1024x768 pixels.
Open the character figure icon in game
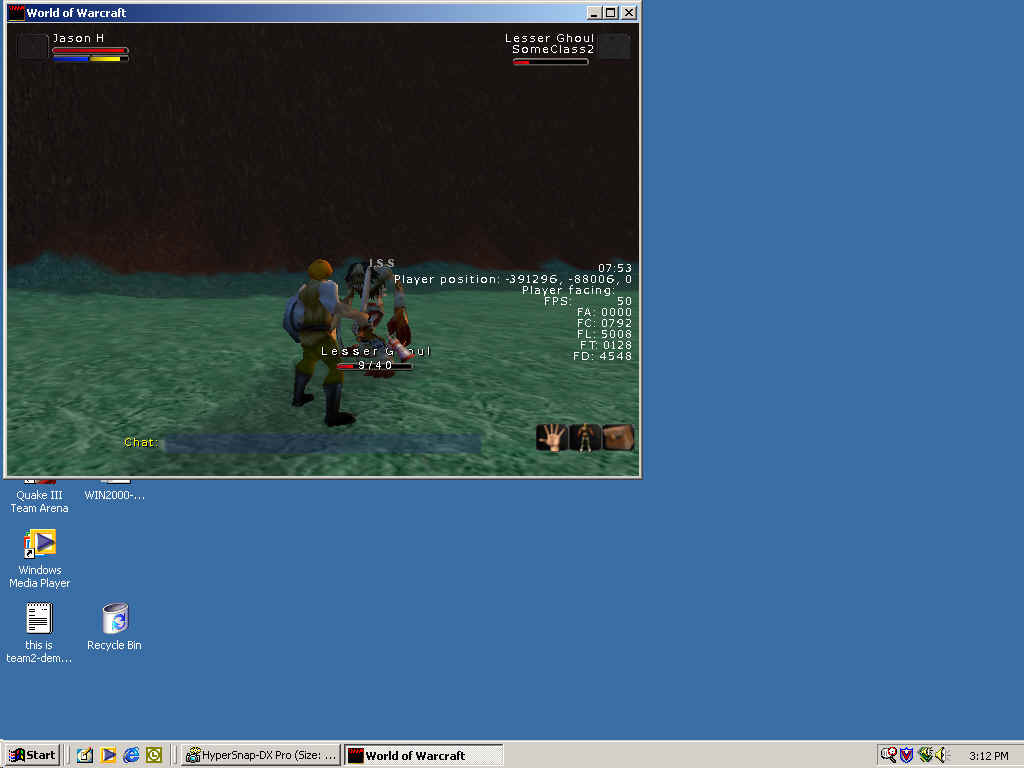[x=584, y=438]
